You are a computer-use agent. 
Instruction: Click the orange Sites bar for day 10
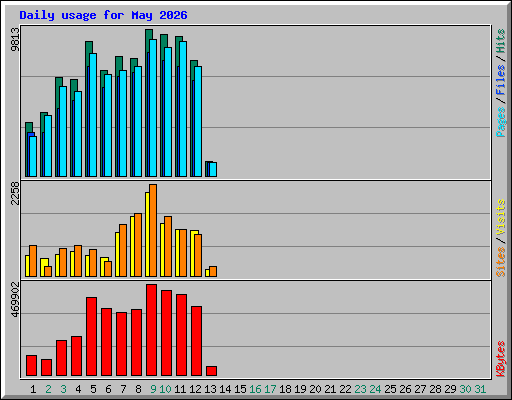168,246
